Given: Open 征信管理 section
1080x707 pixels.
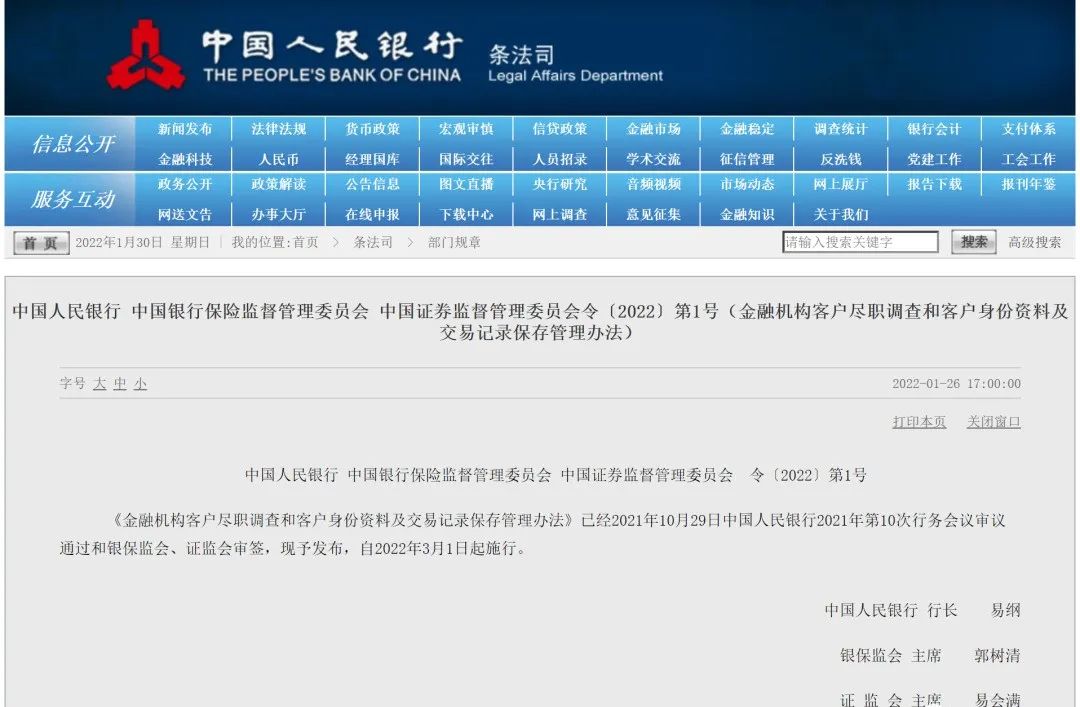Looking at the screenshot, I should click(x=747, y=159).
